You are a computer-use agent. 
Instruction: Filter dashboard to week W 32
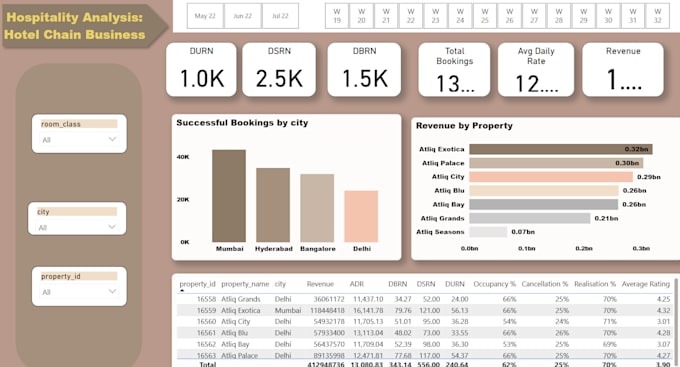pos(658,16)
